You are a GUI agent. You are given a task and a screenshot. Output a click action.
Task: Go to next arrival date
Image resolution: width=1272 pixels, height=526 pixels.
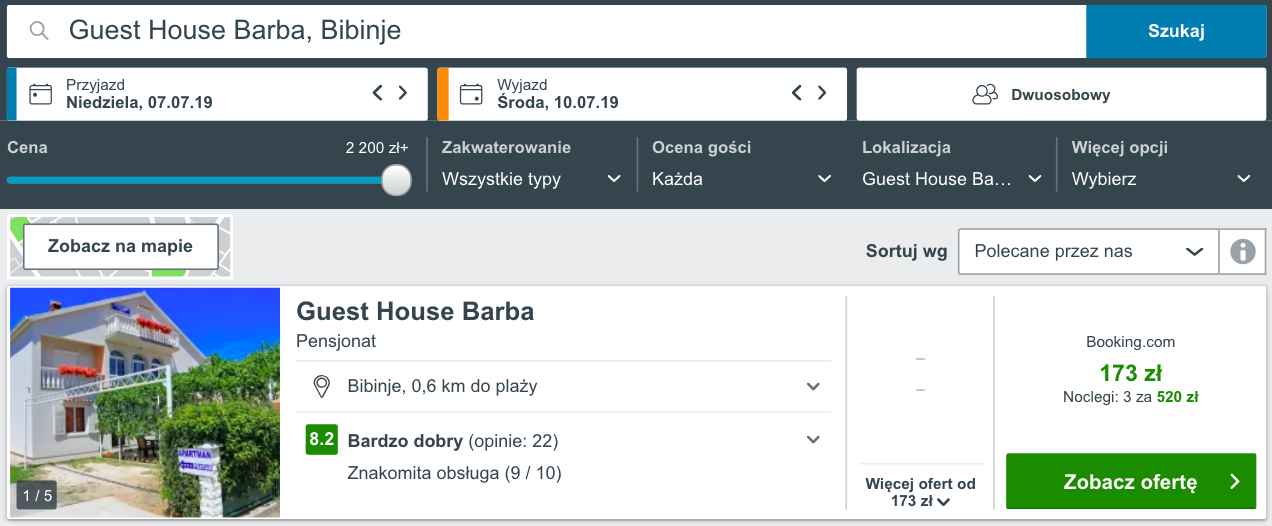pyautogui.click(x=403, y=93)
